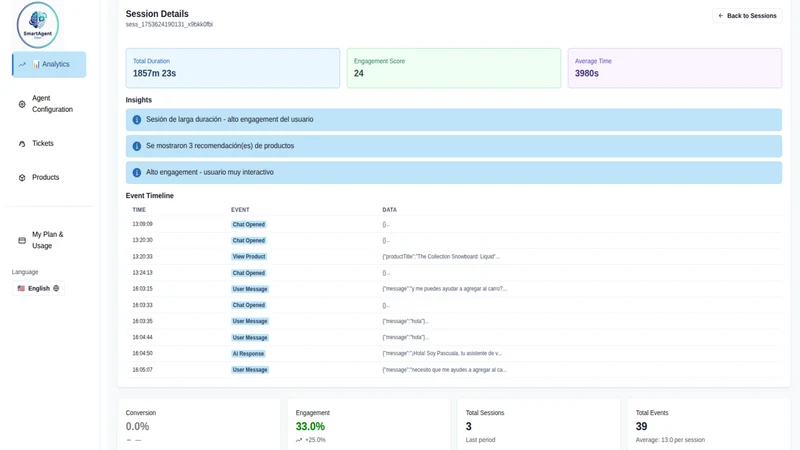
Task: Select 'Alto engagement - usuario muy interactivo' text
Action: pos(210,172)
